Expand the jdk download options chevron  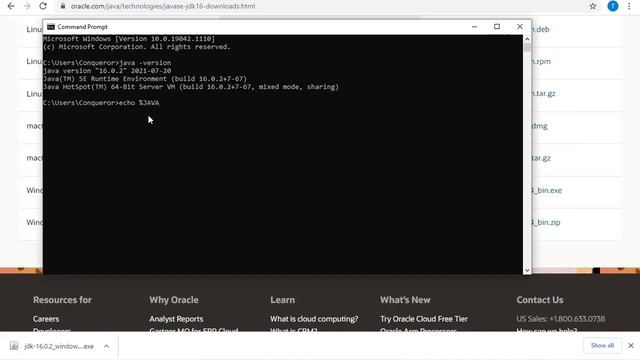click(x=106, y=346)
